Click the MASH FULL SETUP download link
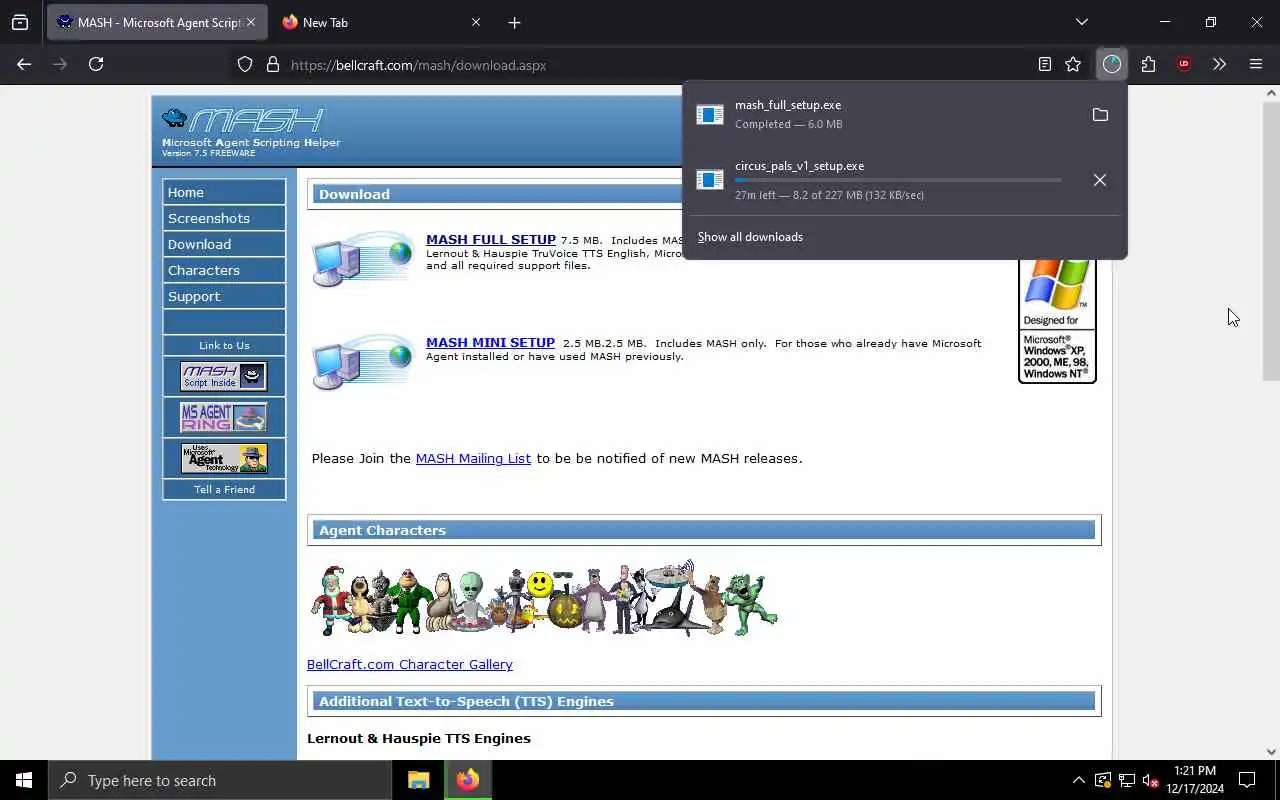Image resolution: width=1280 pixels, height=800 pixels. (x=491, y=240)
